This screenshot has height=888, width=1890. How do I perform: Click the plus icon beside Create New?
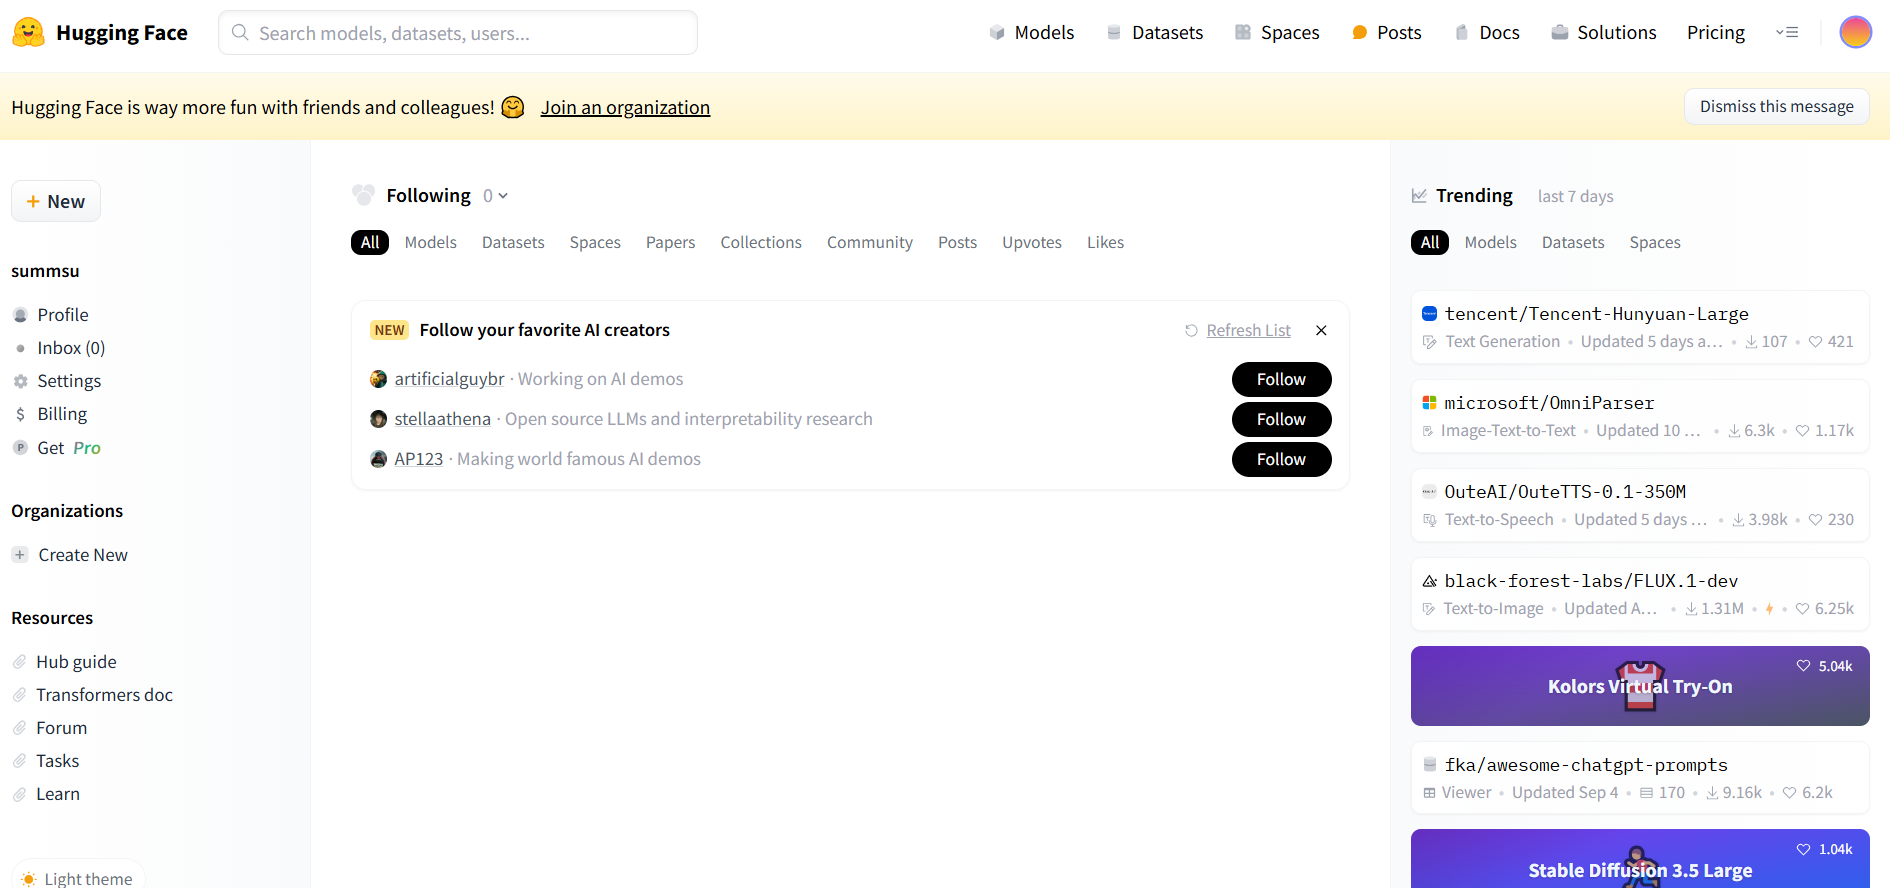coord(20,554)
